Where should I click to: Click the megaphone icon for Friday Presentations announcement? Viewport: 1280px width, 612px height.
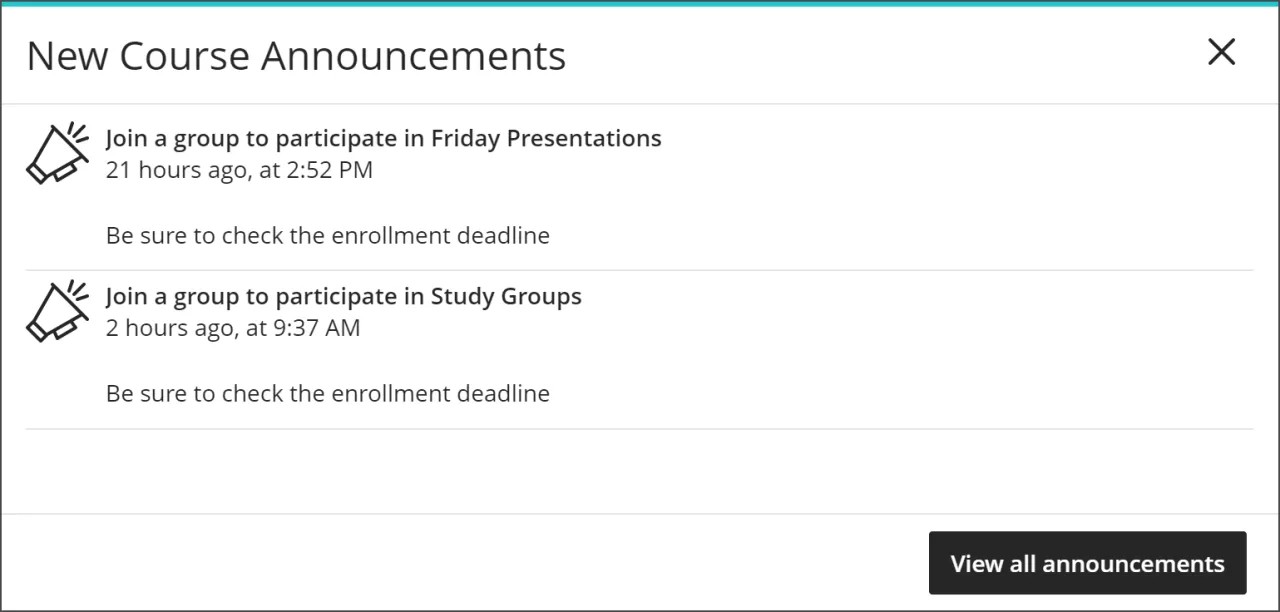[x=57, y=153]
